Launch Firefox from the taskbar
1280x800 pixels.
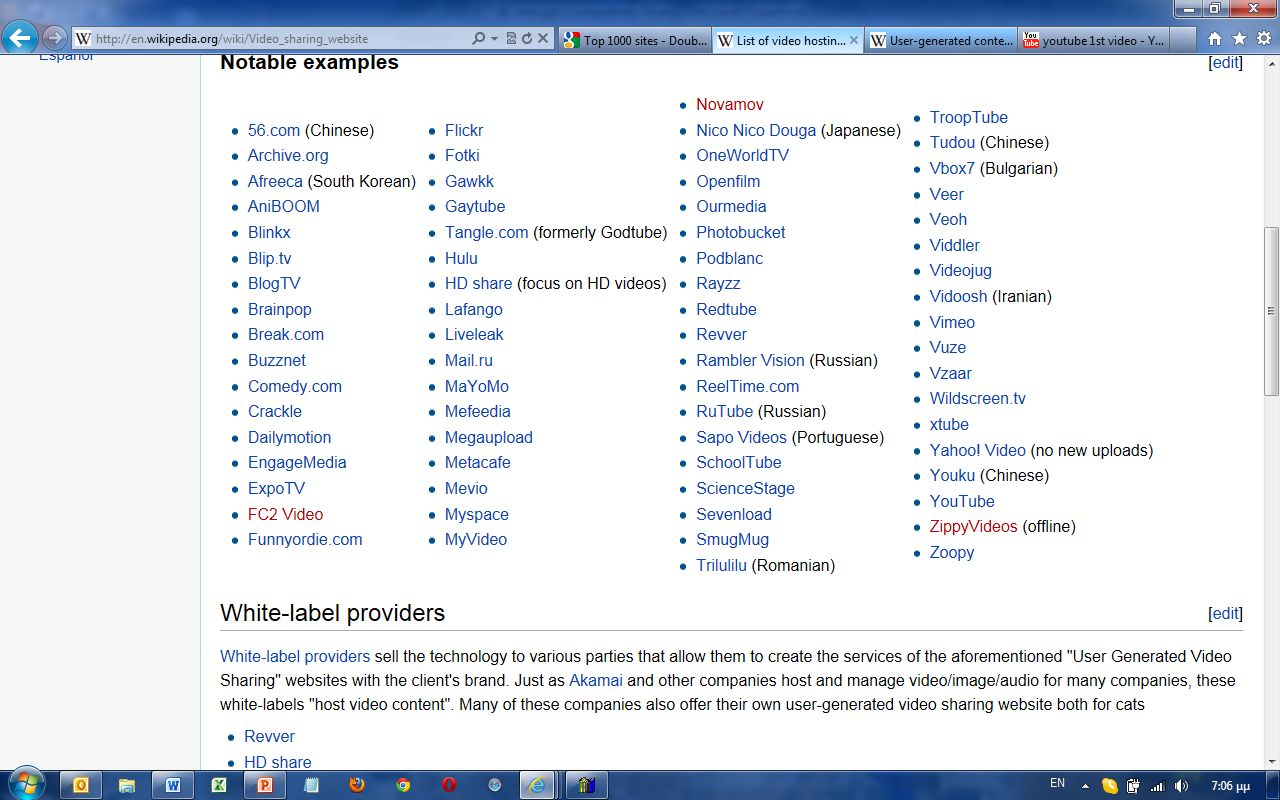pyautogui.click(x=357, y=785)
